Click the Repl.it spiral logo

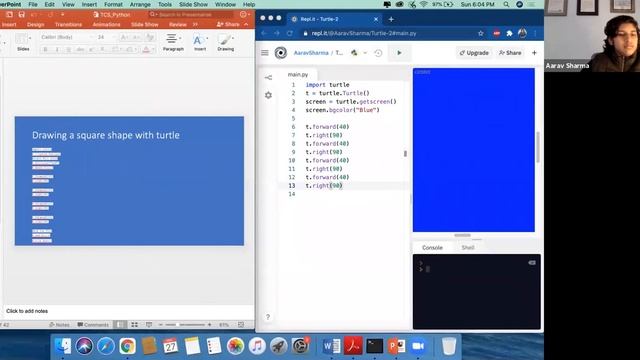point(280,53)
